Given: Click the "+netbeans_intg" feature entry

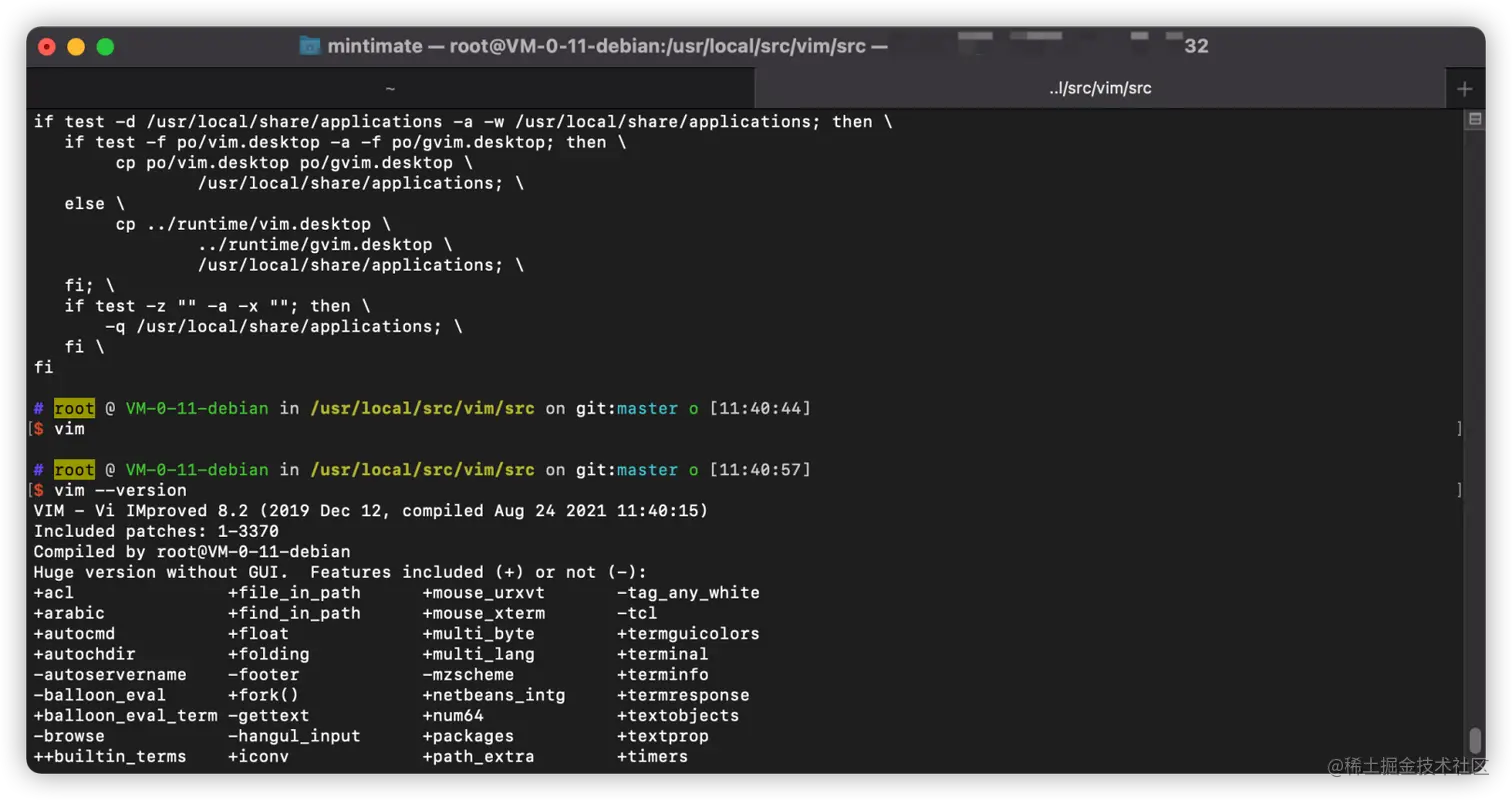Looking at the screenshot, I should (494, 695).
